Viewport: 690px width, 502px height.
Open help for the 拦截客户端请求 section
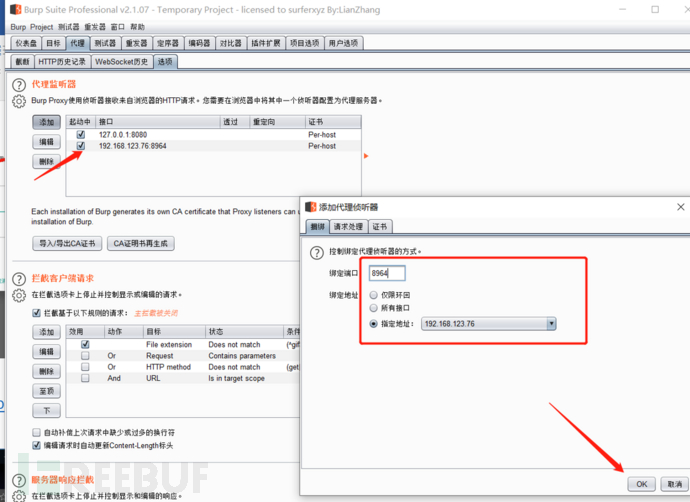pyautogui.click(x=19, y=279)
